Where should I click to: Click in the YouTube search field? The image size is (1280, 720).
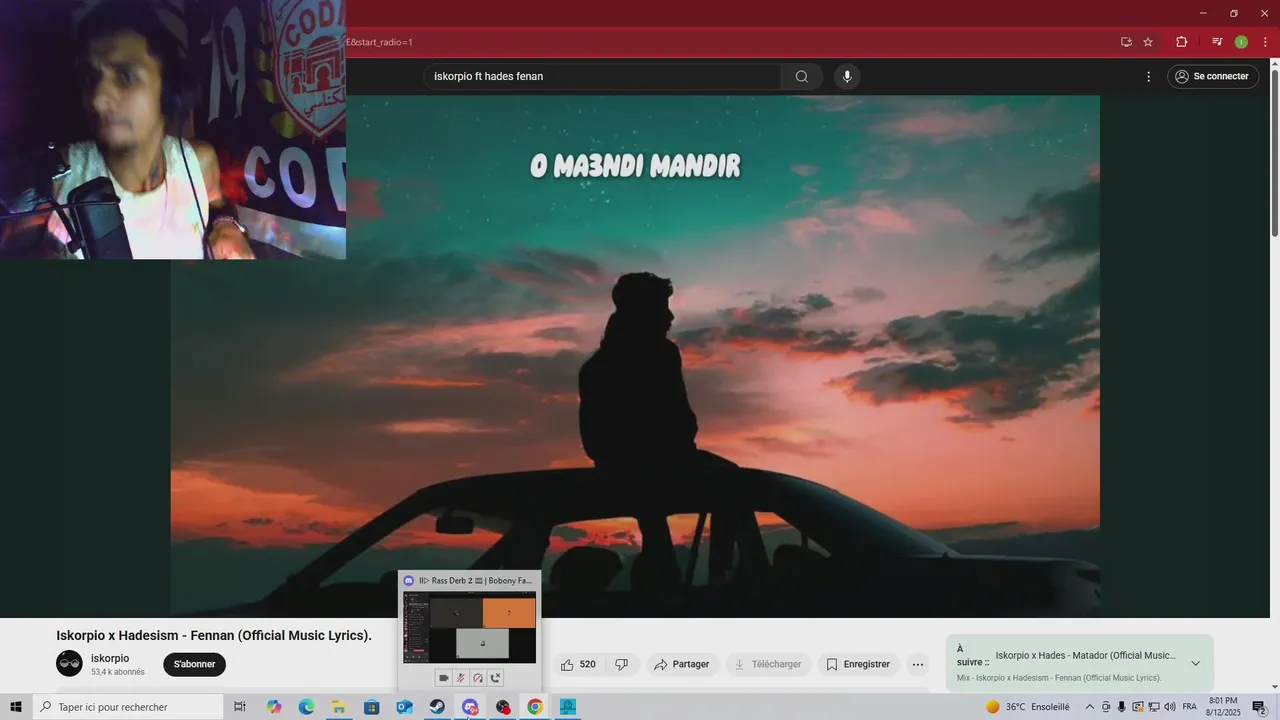pyautogui.click(x=602, y=77)
